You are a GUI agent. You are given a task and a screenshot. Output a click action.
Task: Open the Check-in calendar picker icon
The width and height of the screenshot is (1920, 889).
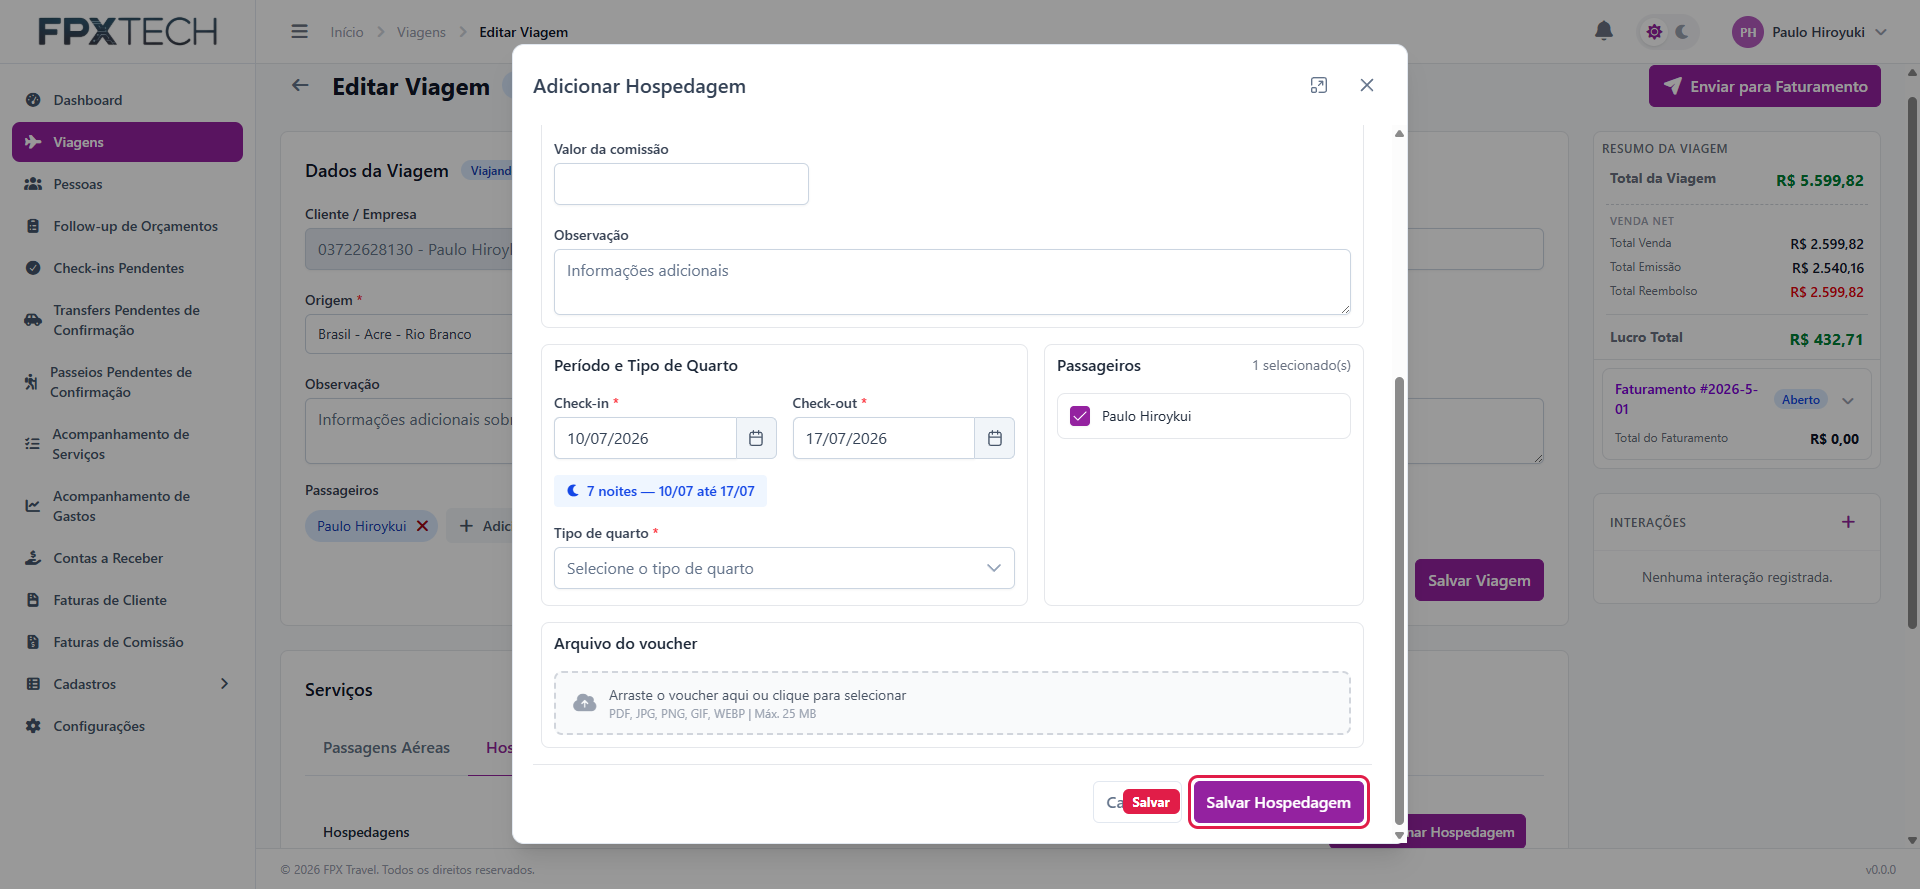click(756, 438)
